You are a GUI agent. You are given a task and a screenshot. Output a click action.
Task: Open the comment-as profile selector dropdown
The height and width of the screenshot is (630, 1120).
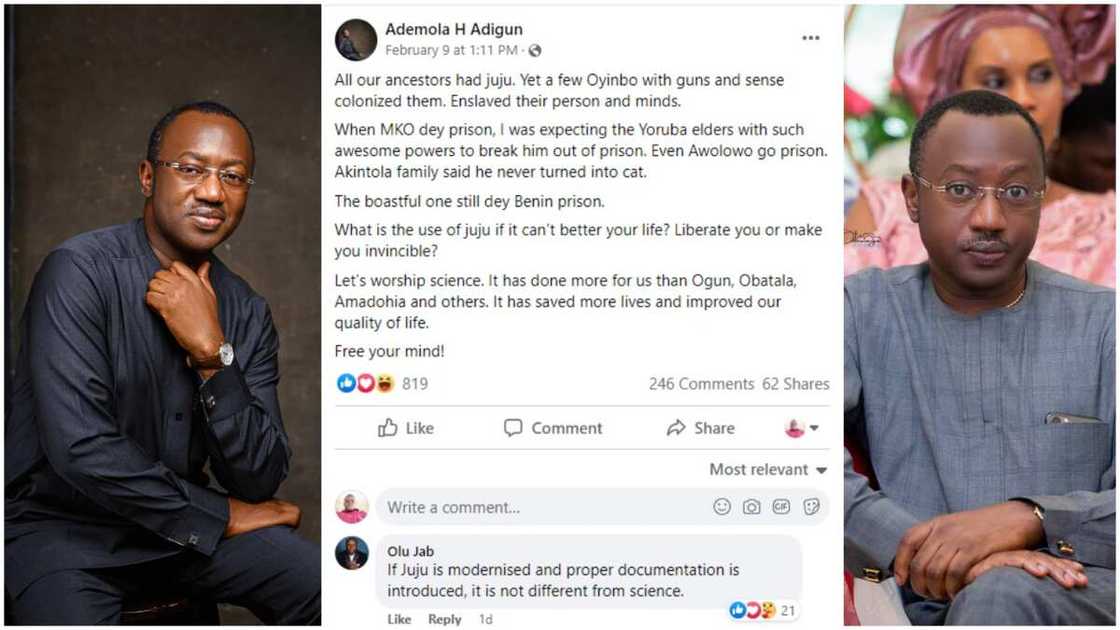tap(802, 428)
